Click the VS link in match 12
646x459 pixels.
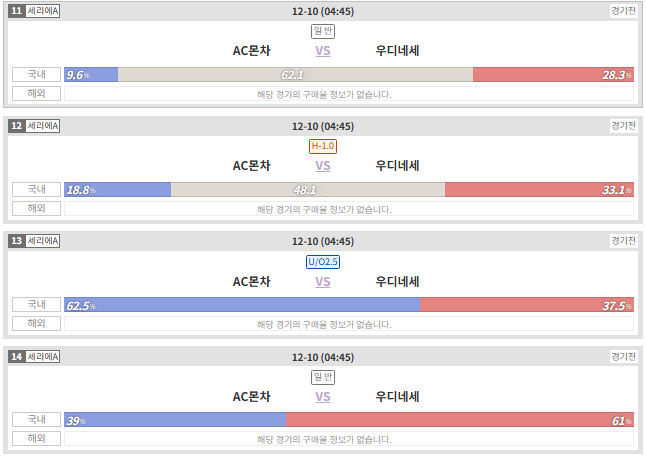(323, 166)
